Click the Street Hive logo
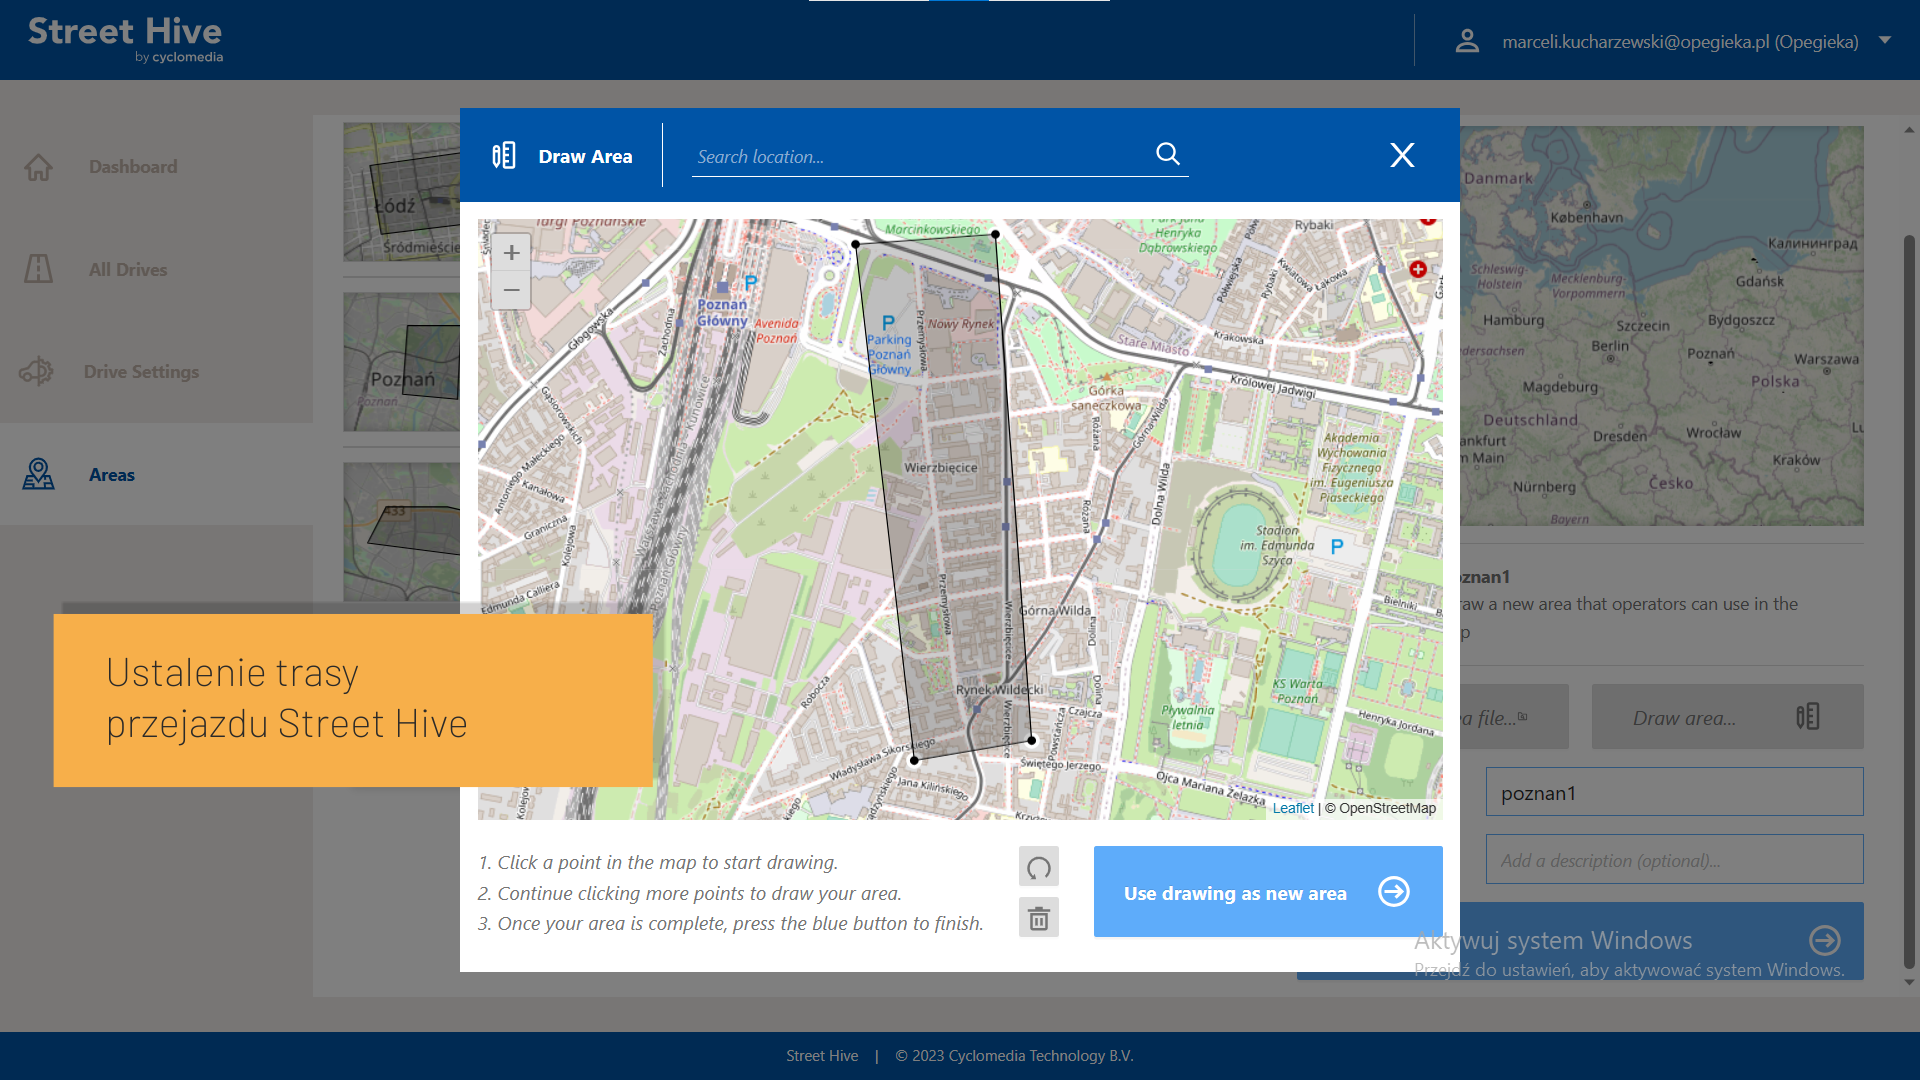The image size is (1920, 1080). [125, 39]
